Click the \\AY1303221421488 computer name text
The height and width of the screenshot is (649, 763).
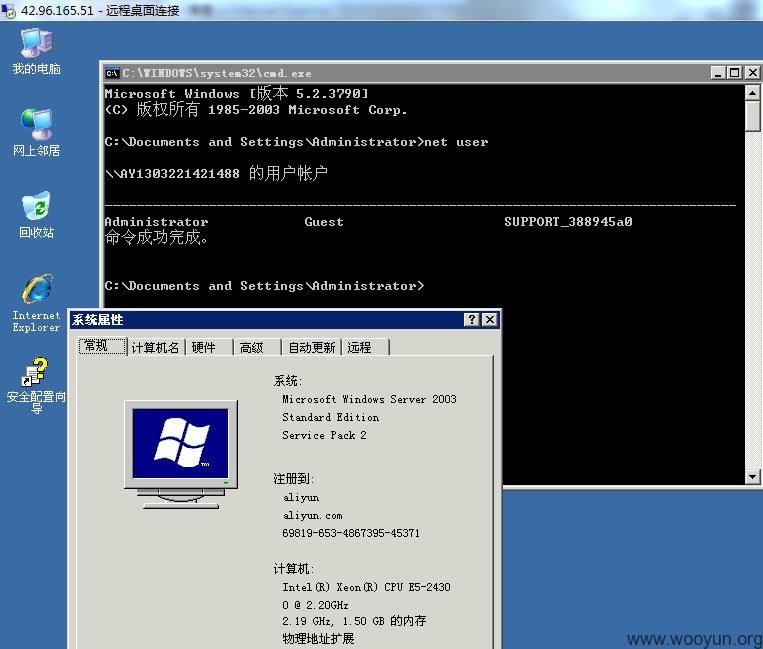[172, 174]
